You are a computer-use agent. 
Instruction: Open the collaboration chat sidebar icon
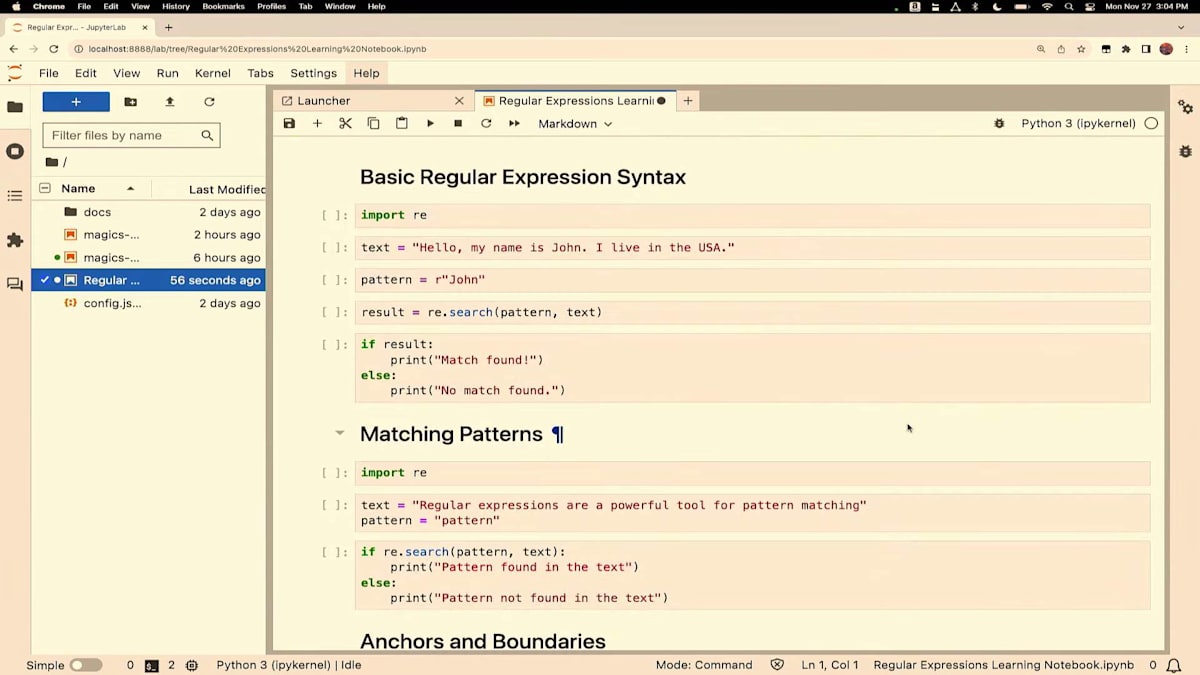(x=15, y=284)
